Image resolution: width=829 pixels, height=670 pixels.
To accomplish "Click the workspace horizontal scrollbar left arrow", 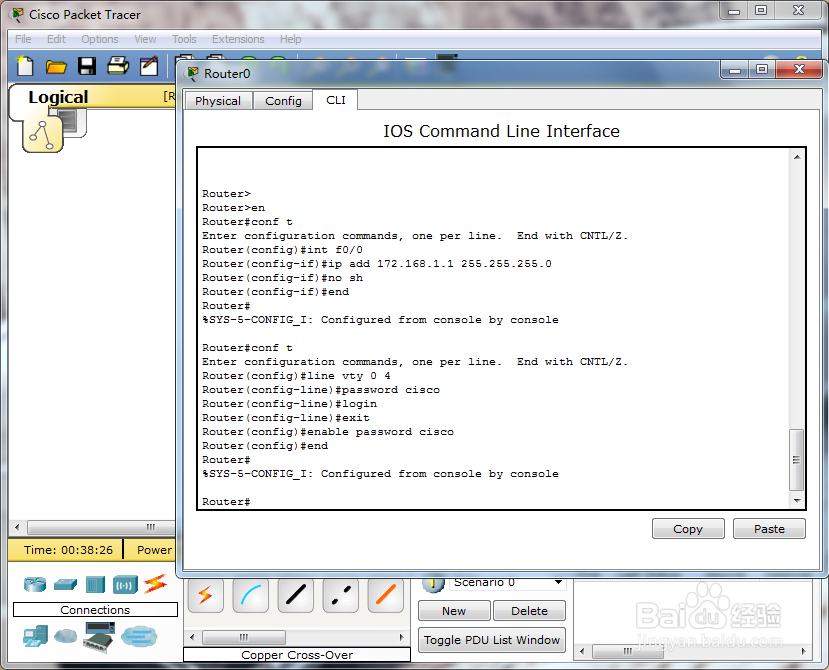I will coord(17,527).
